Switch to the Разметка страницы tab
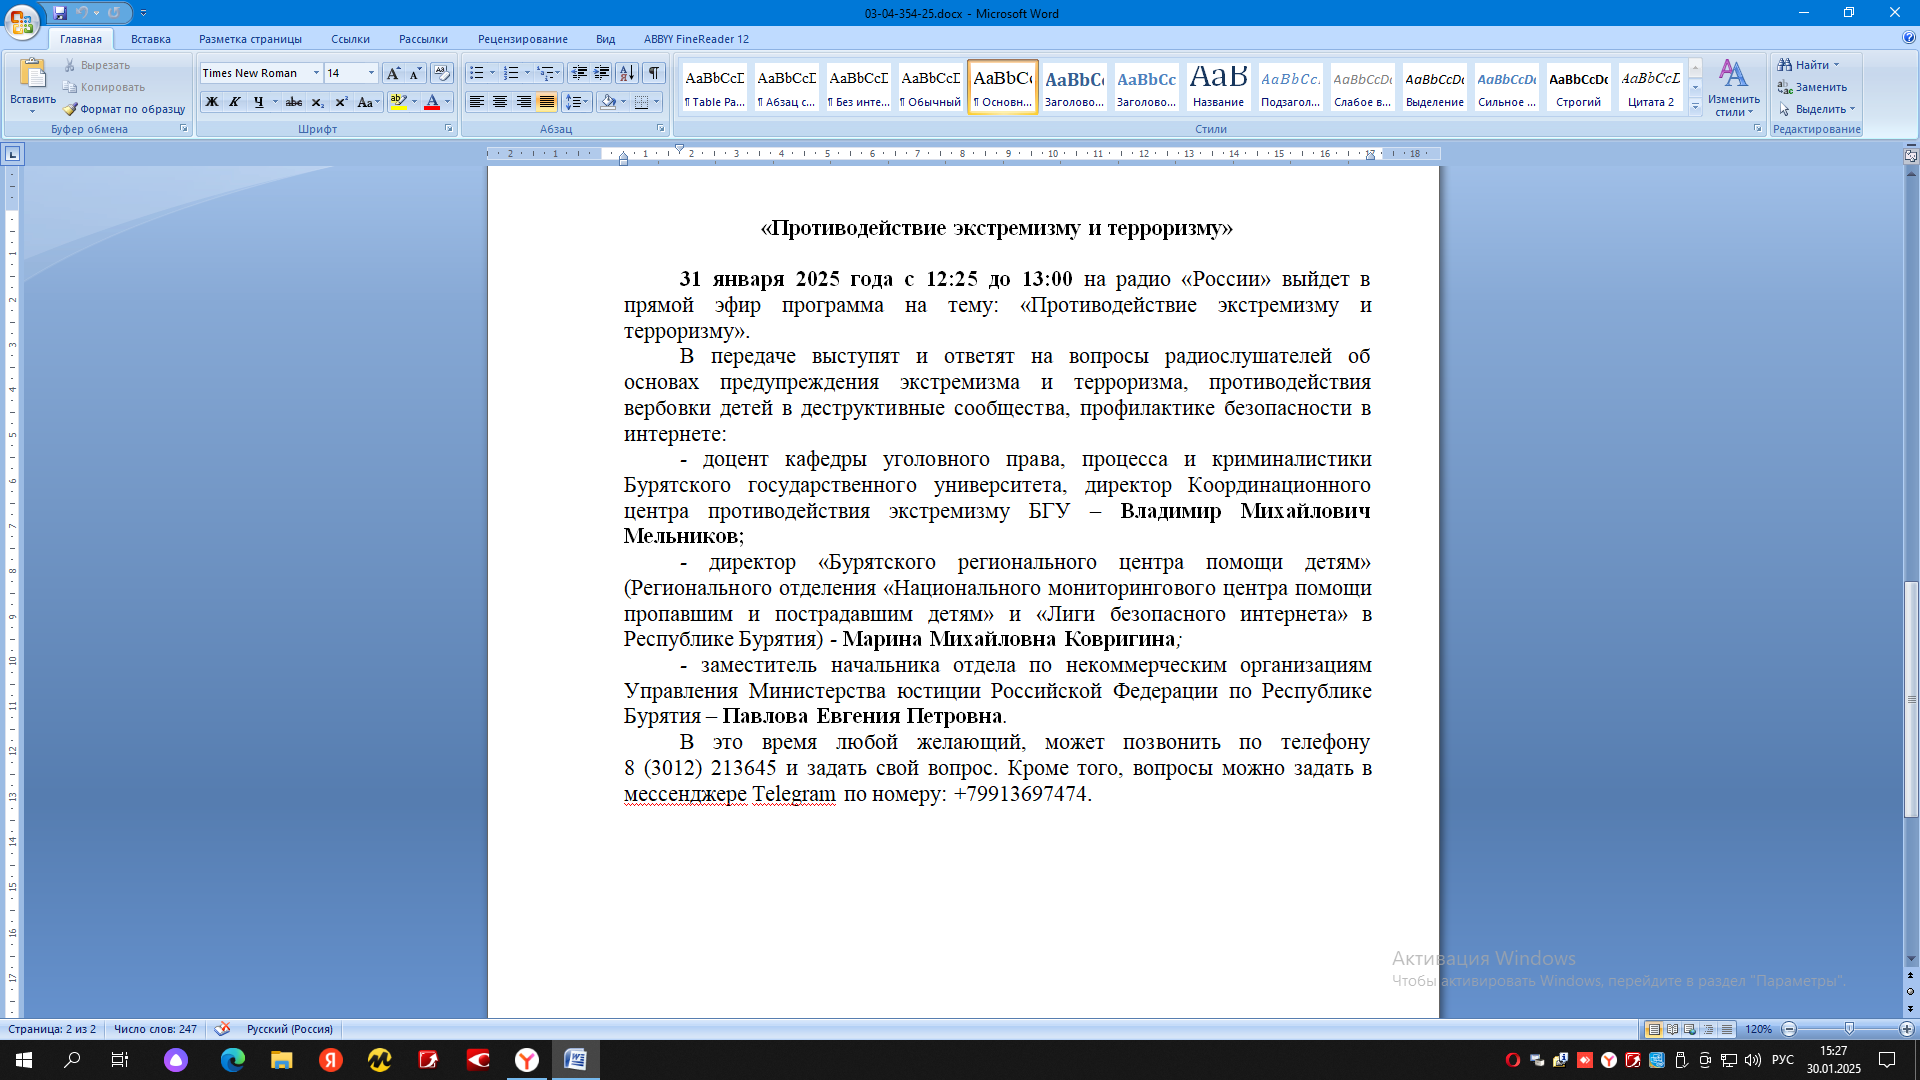Viewport: 1920px width, 1080px height. click(x=250, y=39)
